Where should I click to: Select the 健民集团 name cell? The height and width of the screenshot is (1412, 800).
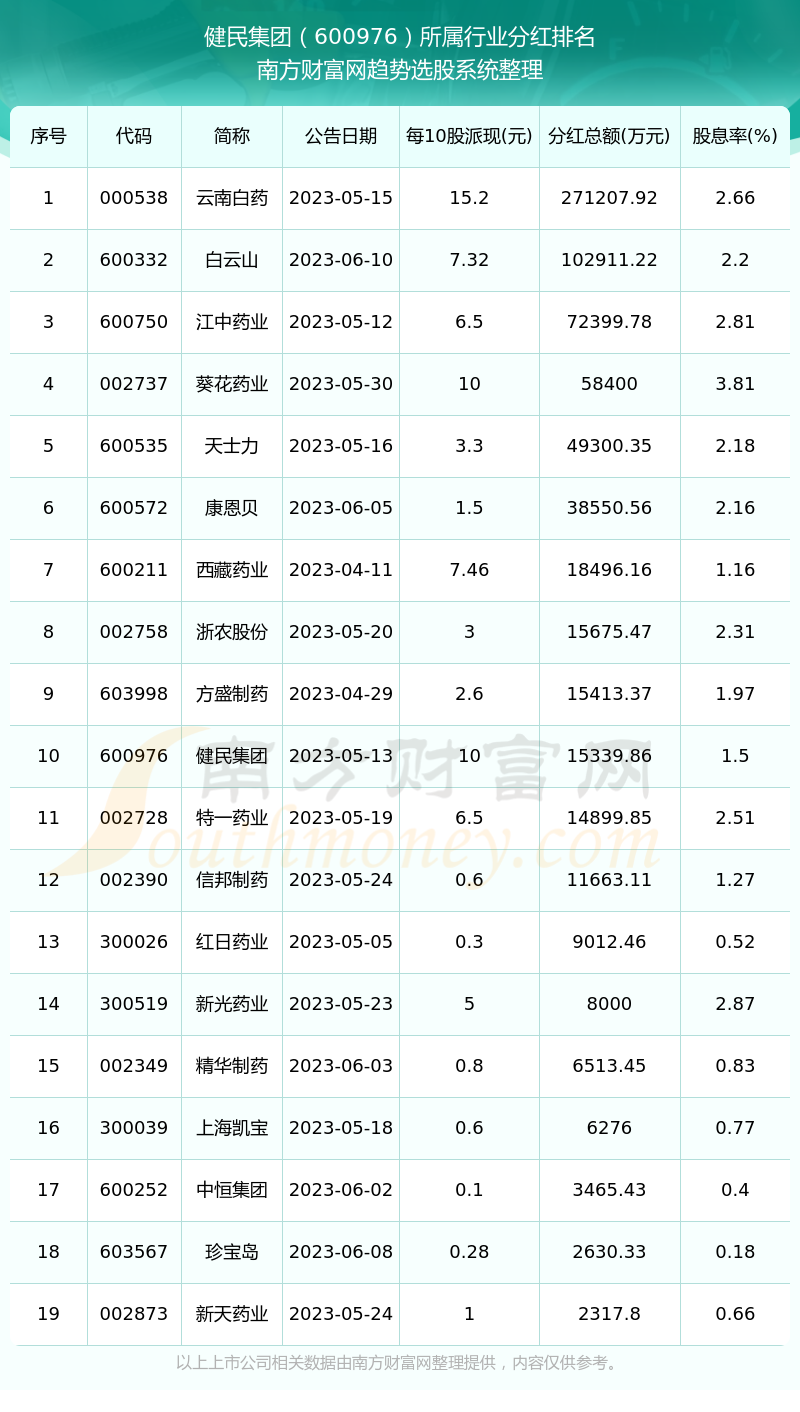pyautogui.click(x=232, y=756)
